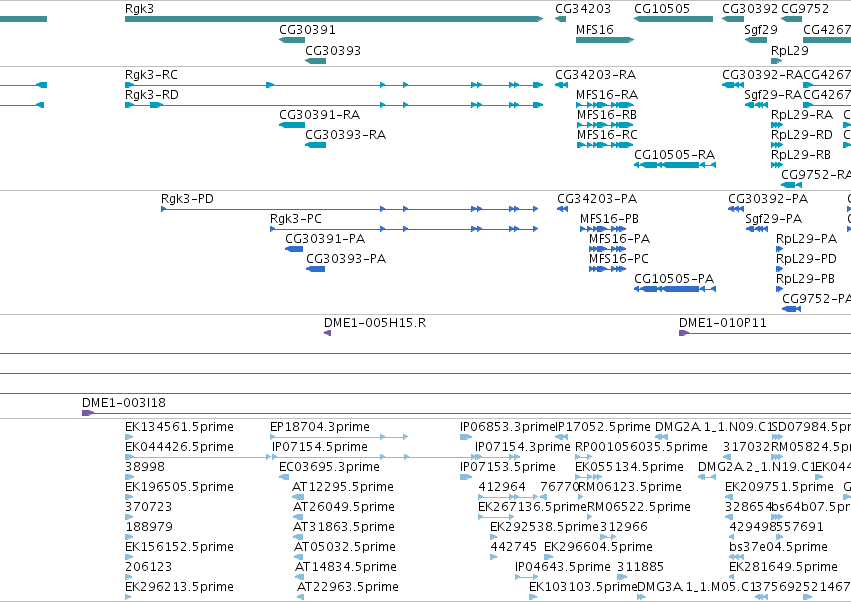Click the IP04643.5prime EST

(x=527, y=578)
